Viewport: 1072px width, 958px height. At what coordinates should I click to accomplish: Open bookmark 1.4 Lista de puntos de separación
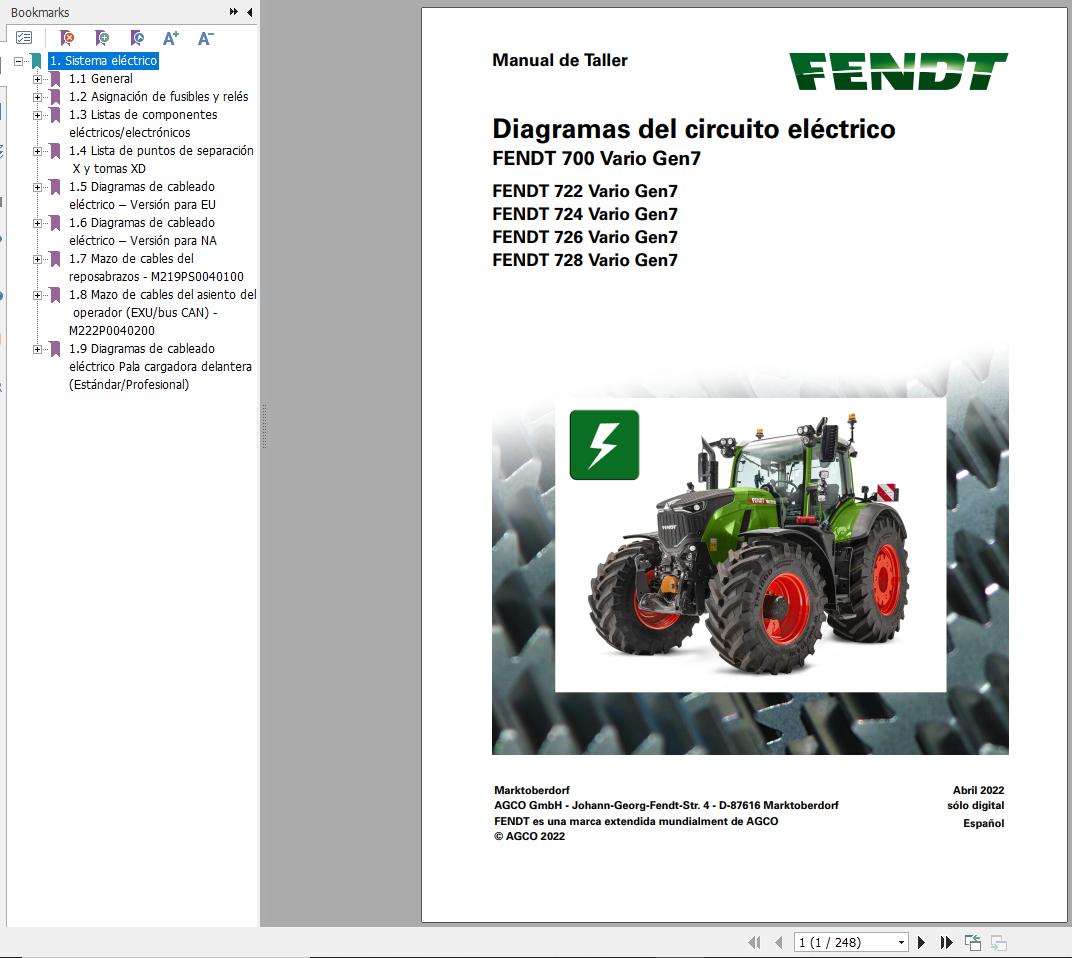click(x=161, y=159)
